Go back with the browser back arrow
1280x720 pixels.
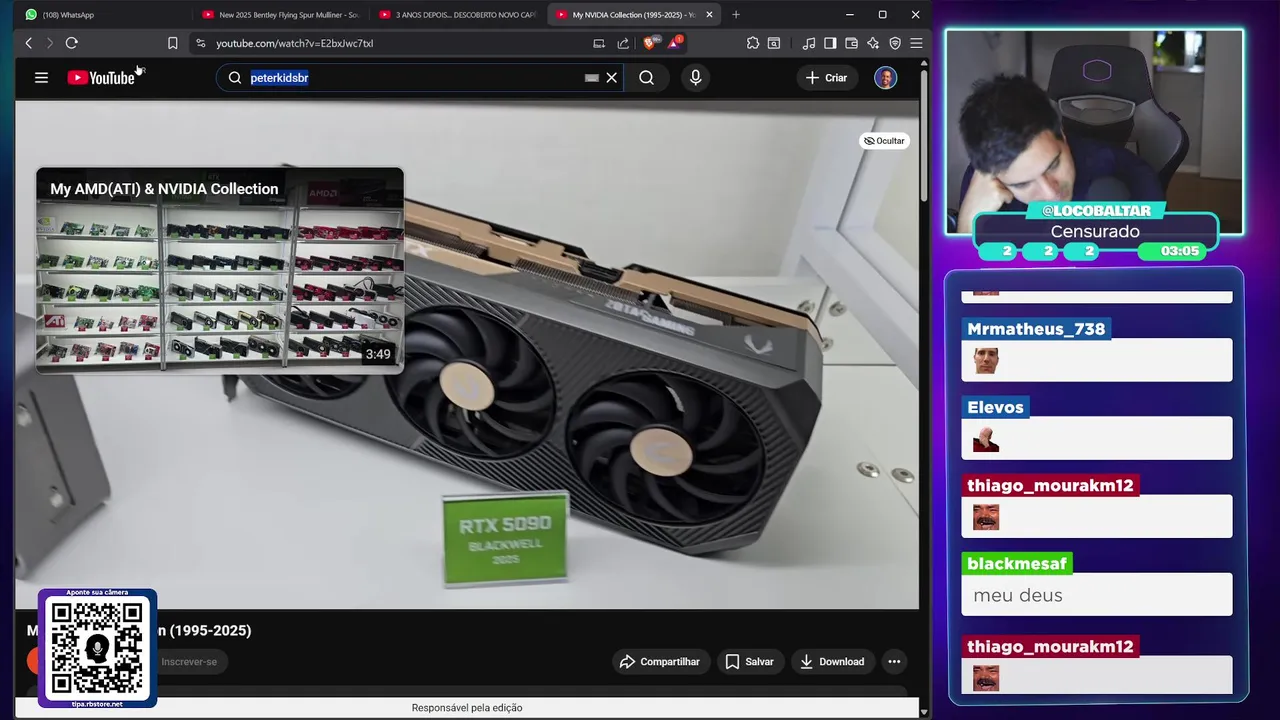click(29, 43)
